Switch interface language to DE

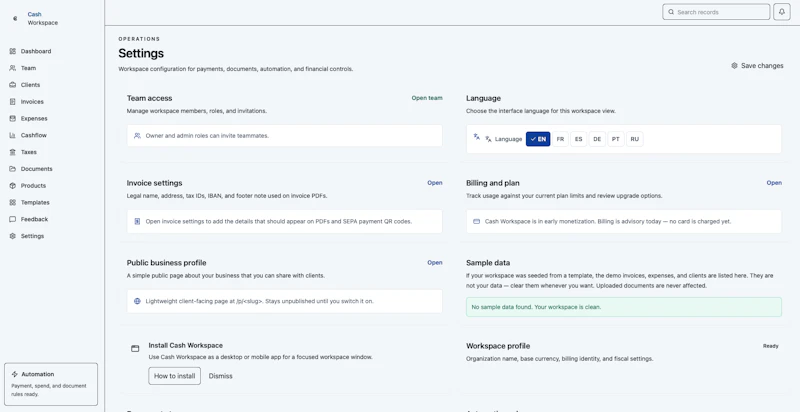point(597,139)
